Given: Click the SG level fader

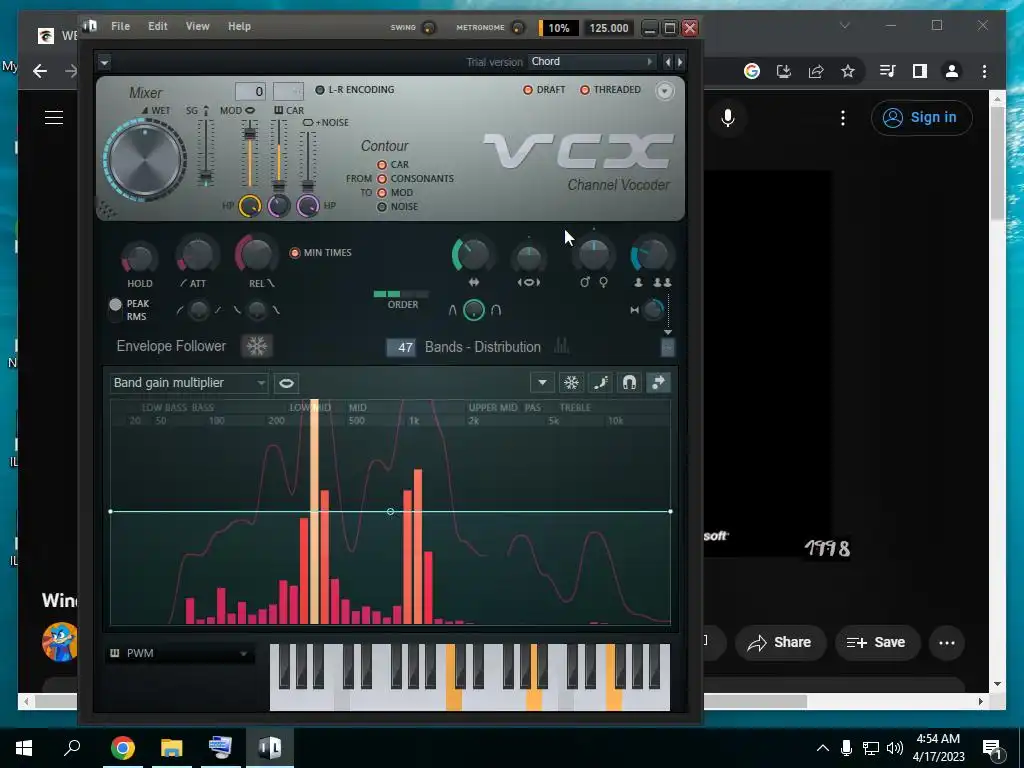Looking at the screenshot, I should point(206,177).
